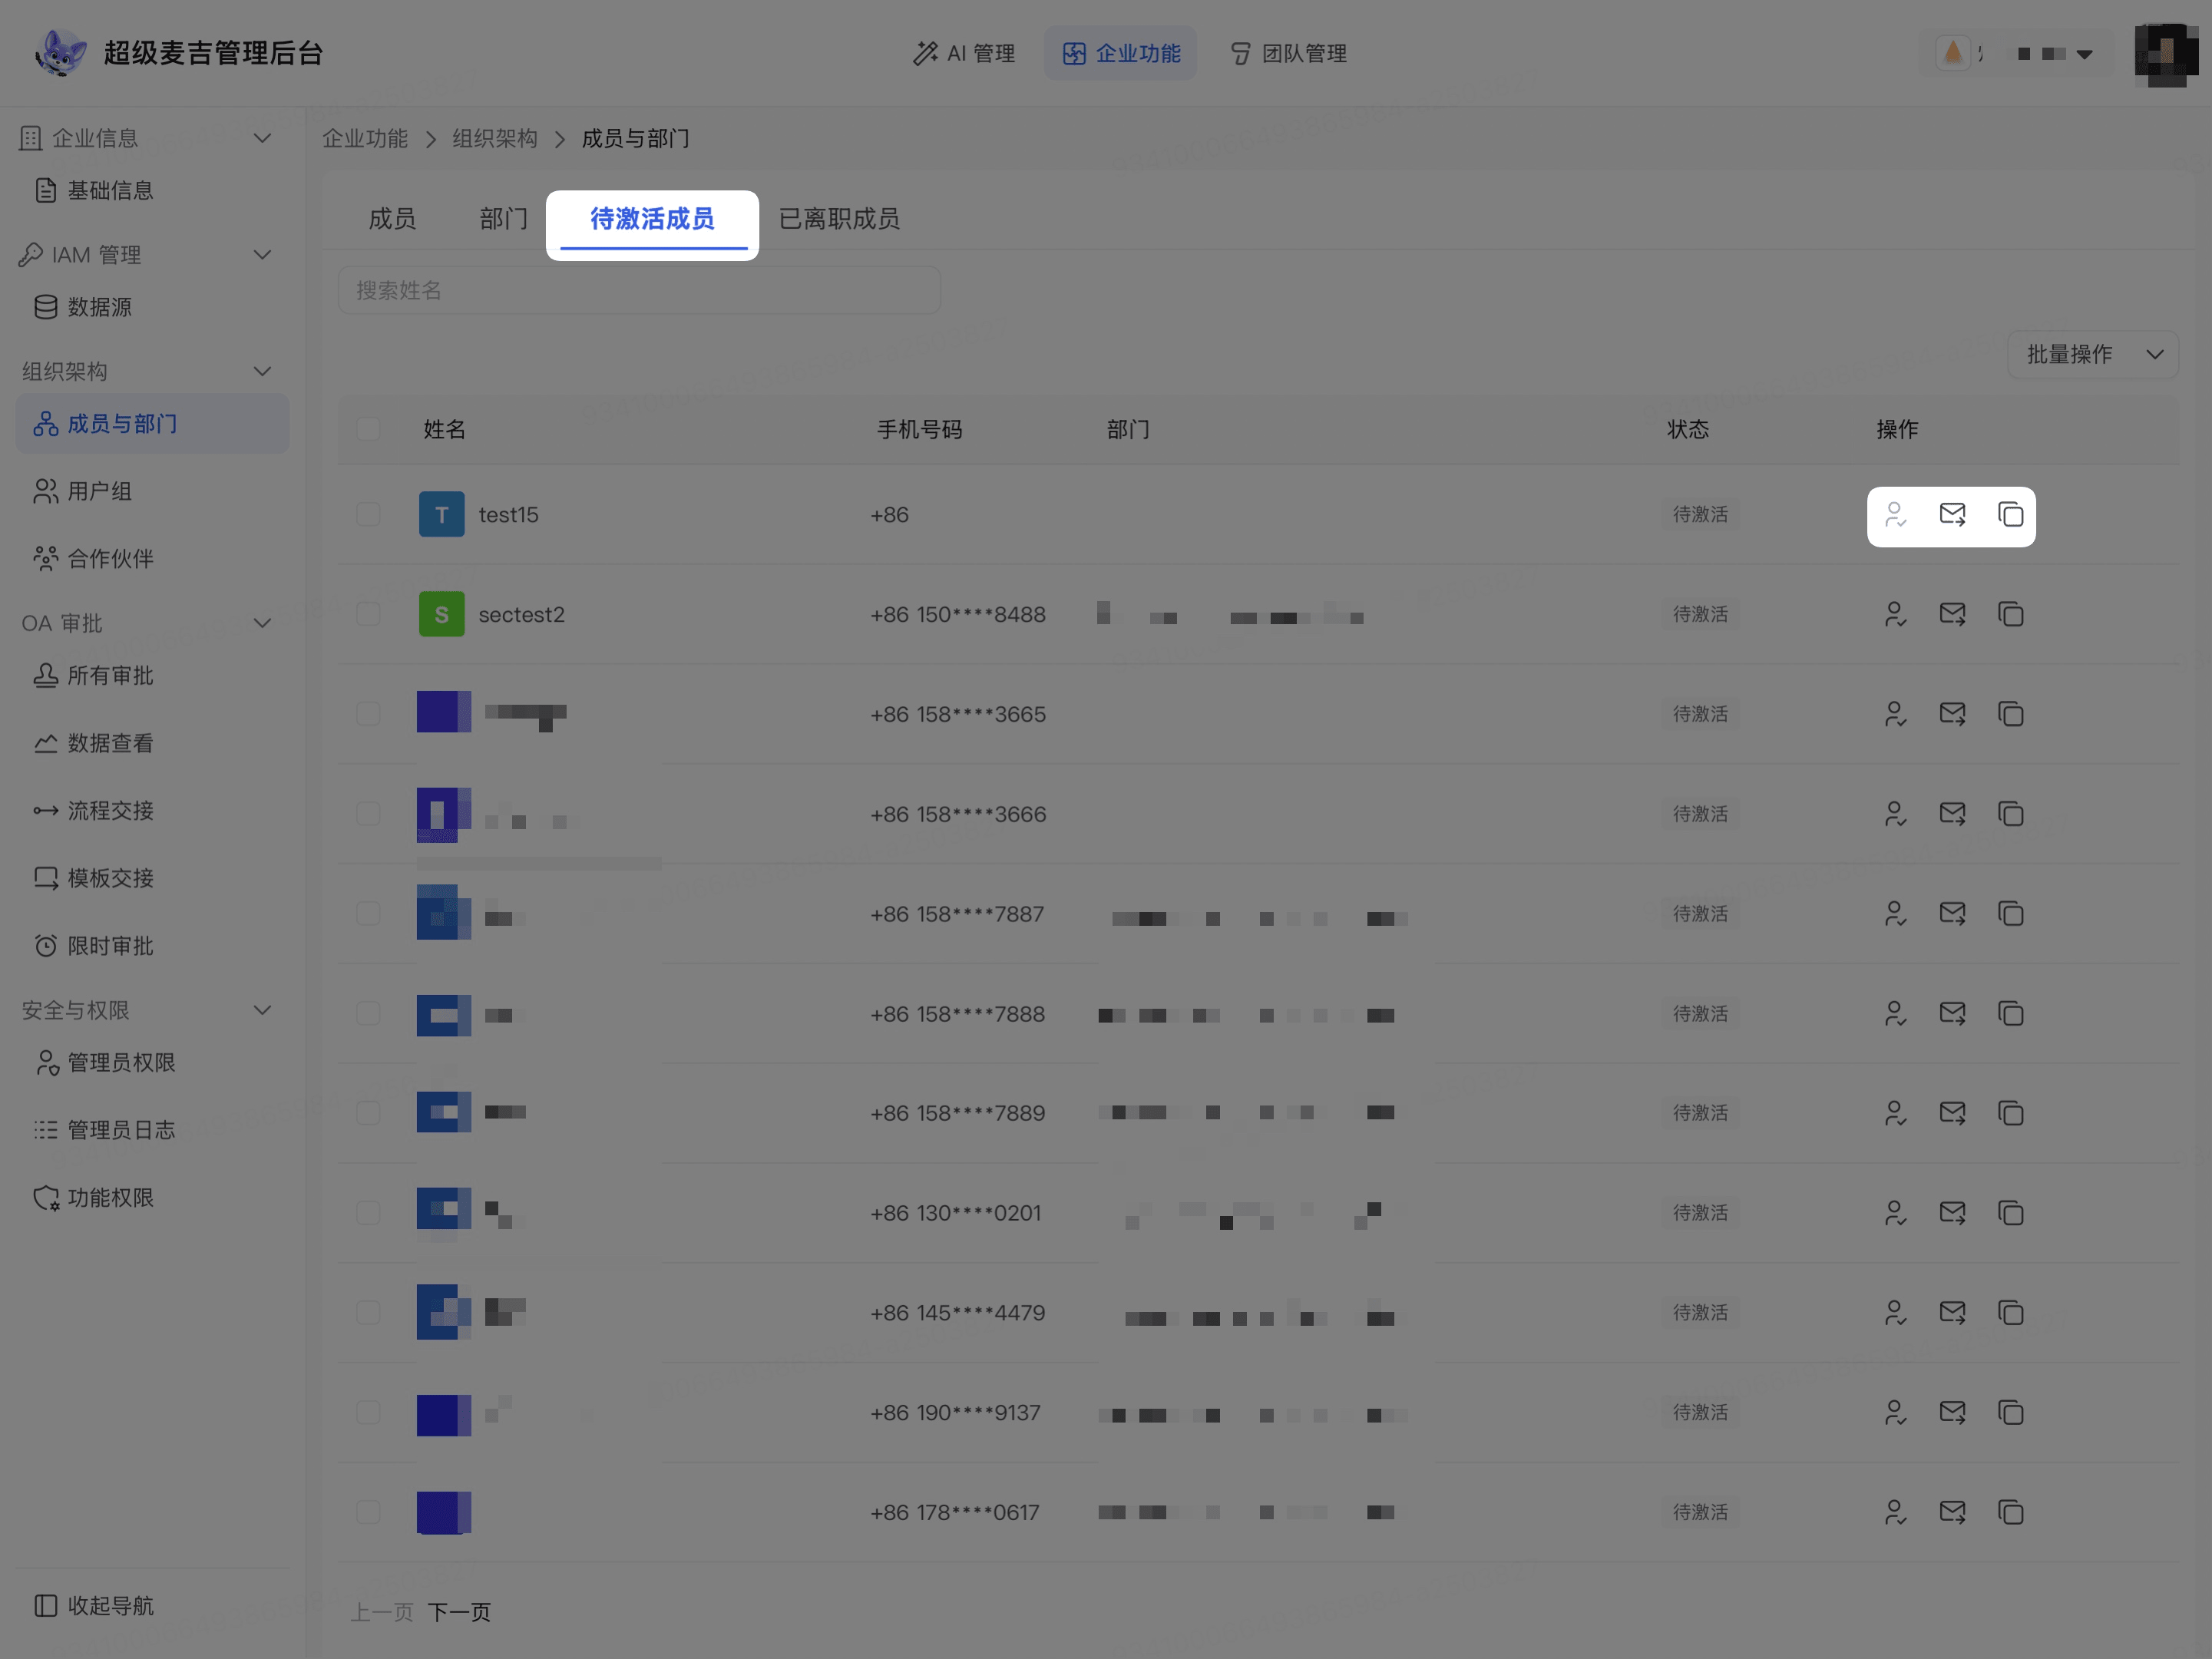2212x1659 pixels.
Task: Click the orange badge icon in header
Action: (1952, 53)
